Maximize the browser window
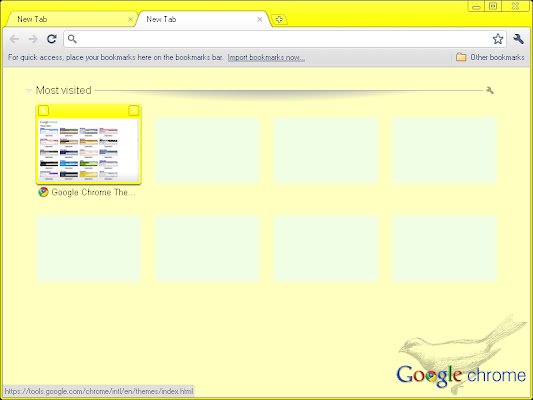Screen dimensions: 533x400 493,6
